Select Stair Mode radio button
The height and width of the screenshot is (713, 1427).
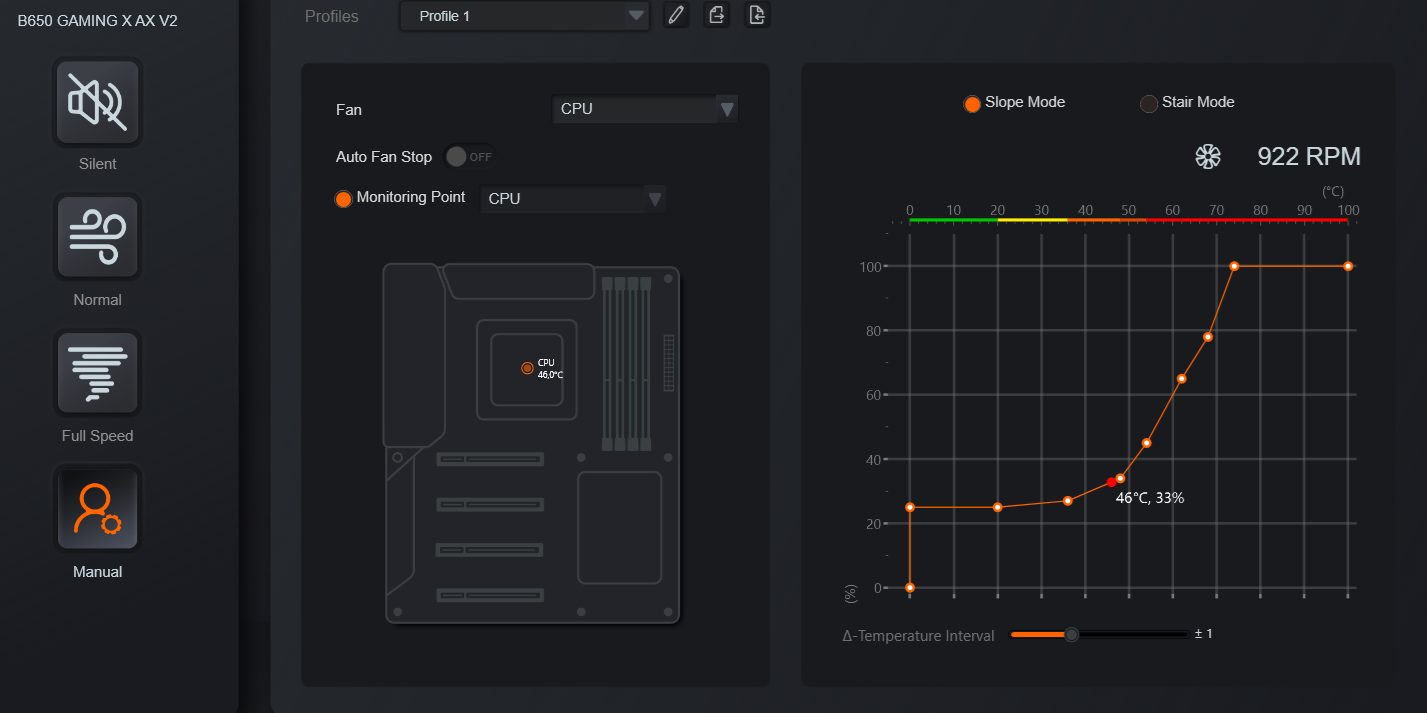(x=1149, y=103)
